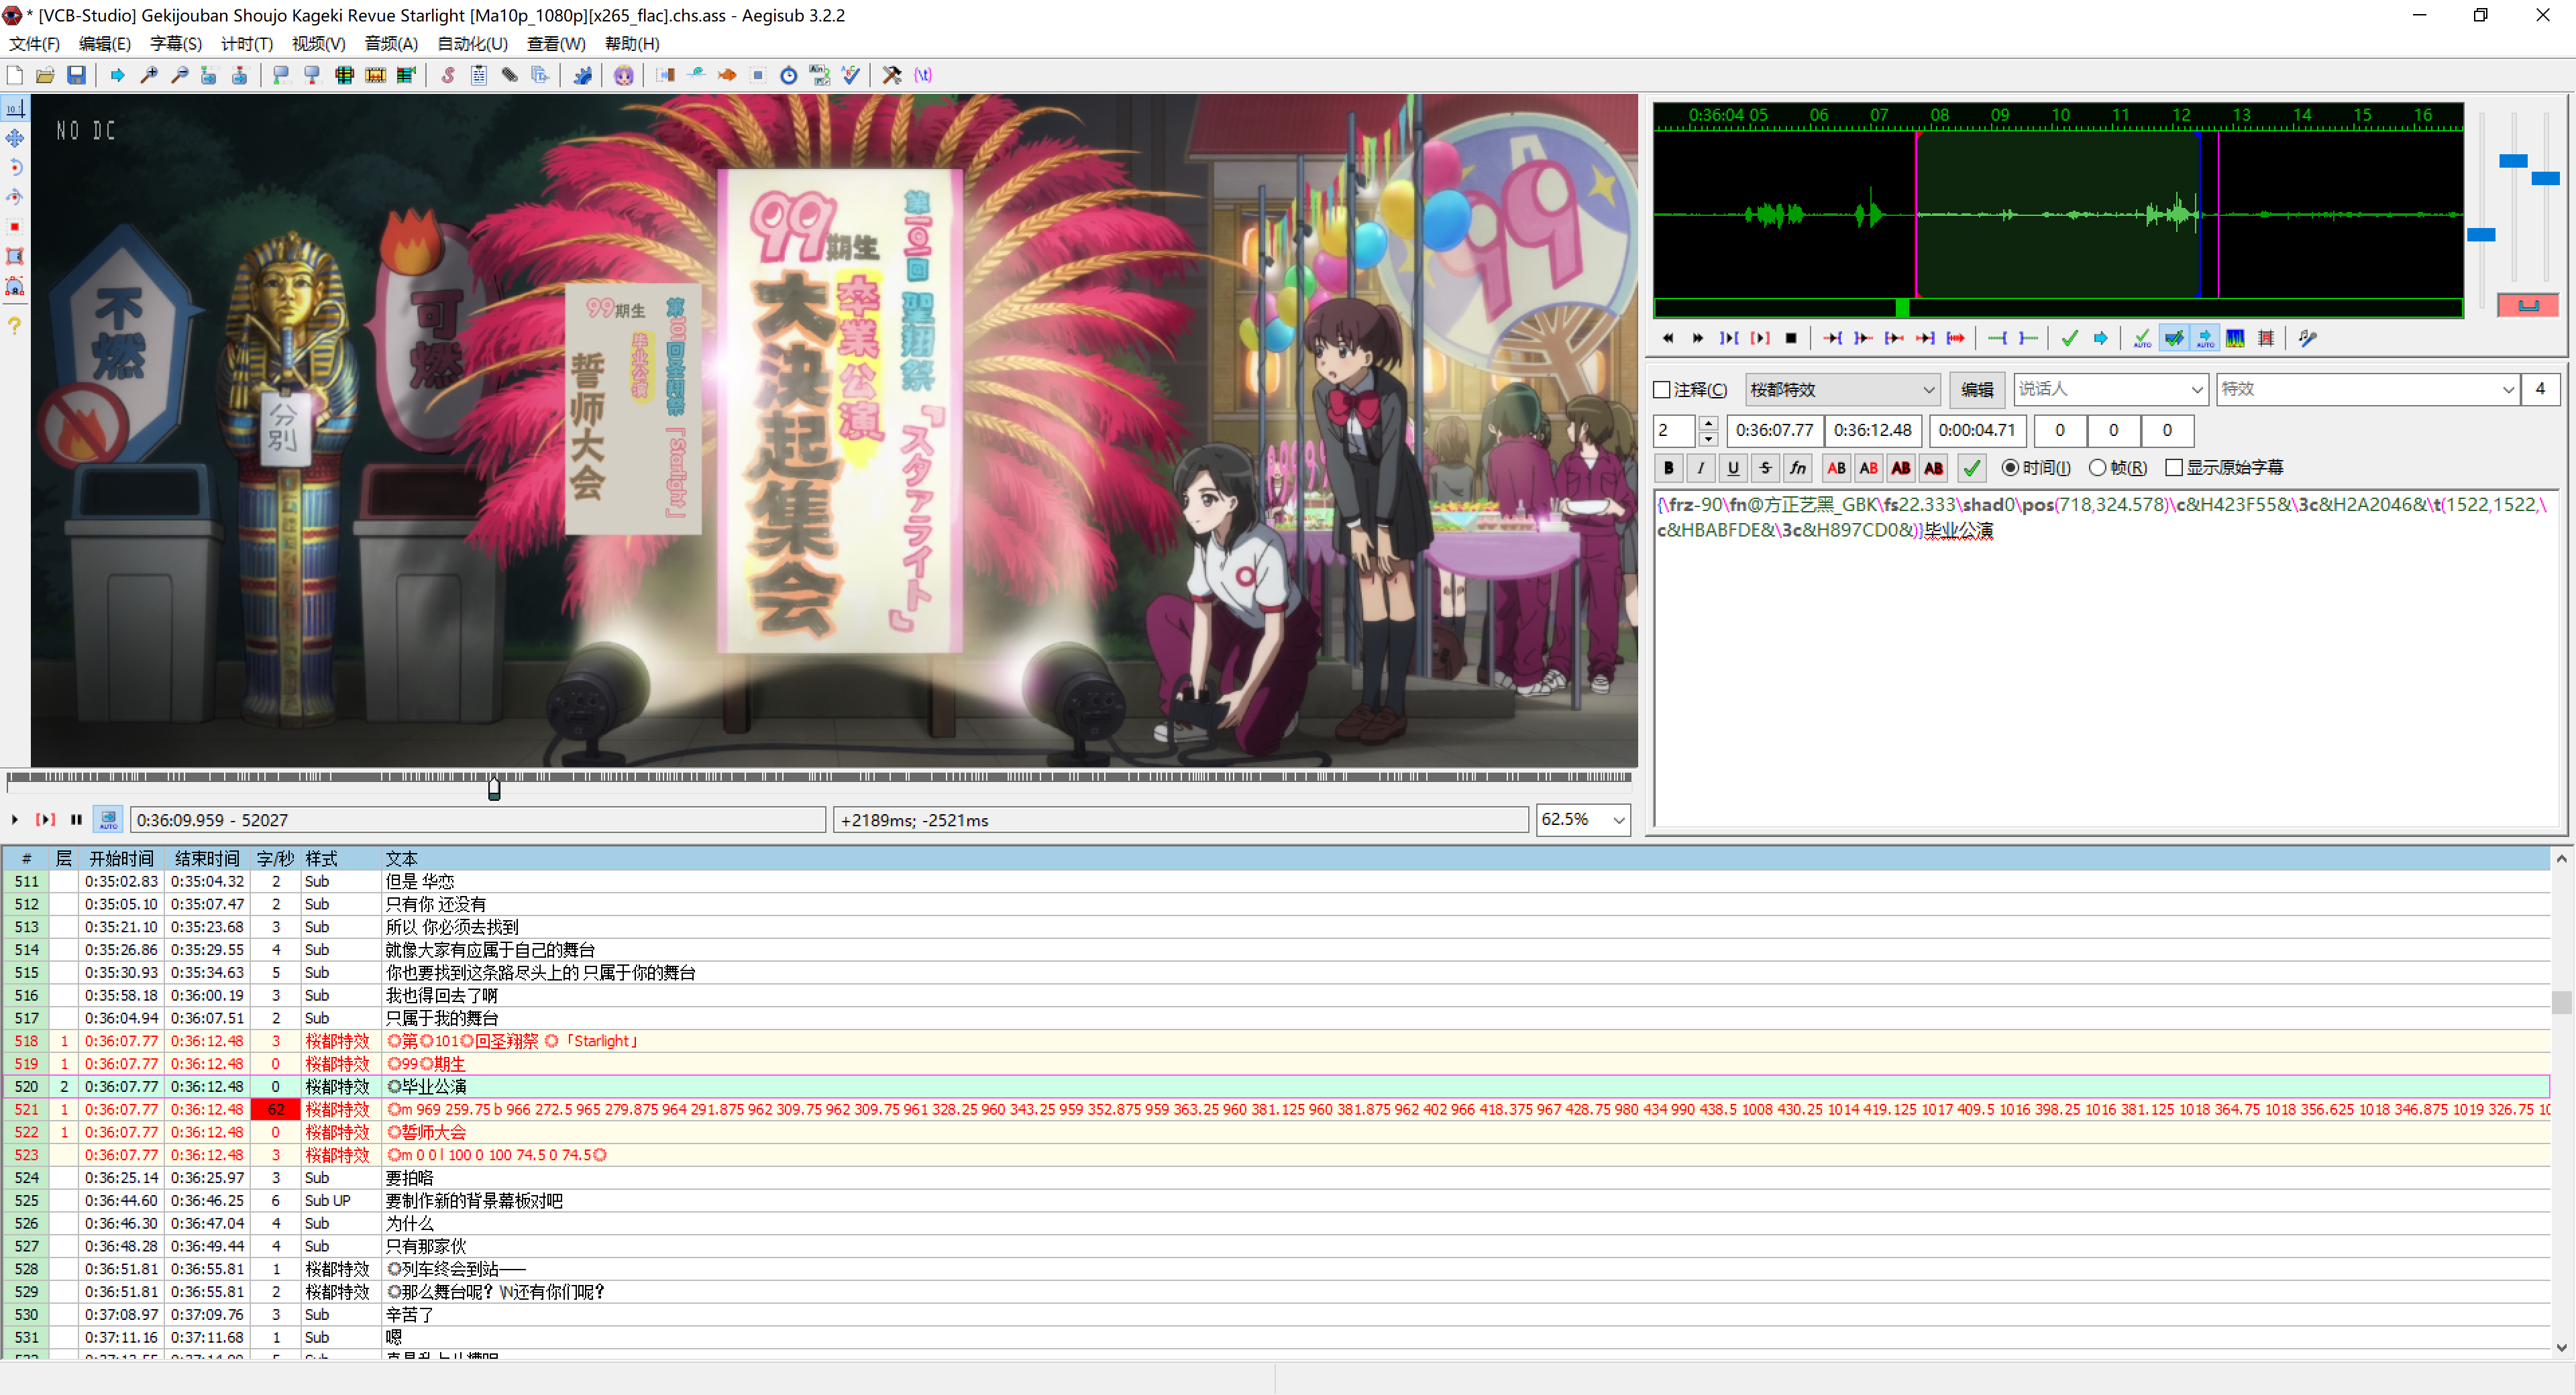Apply underline with the U button

pyautogui.click(x=1733, y=467)
